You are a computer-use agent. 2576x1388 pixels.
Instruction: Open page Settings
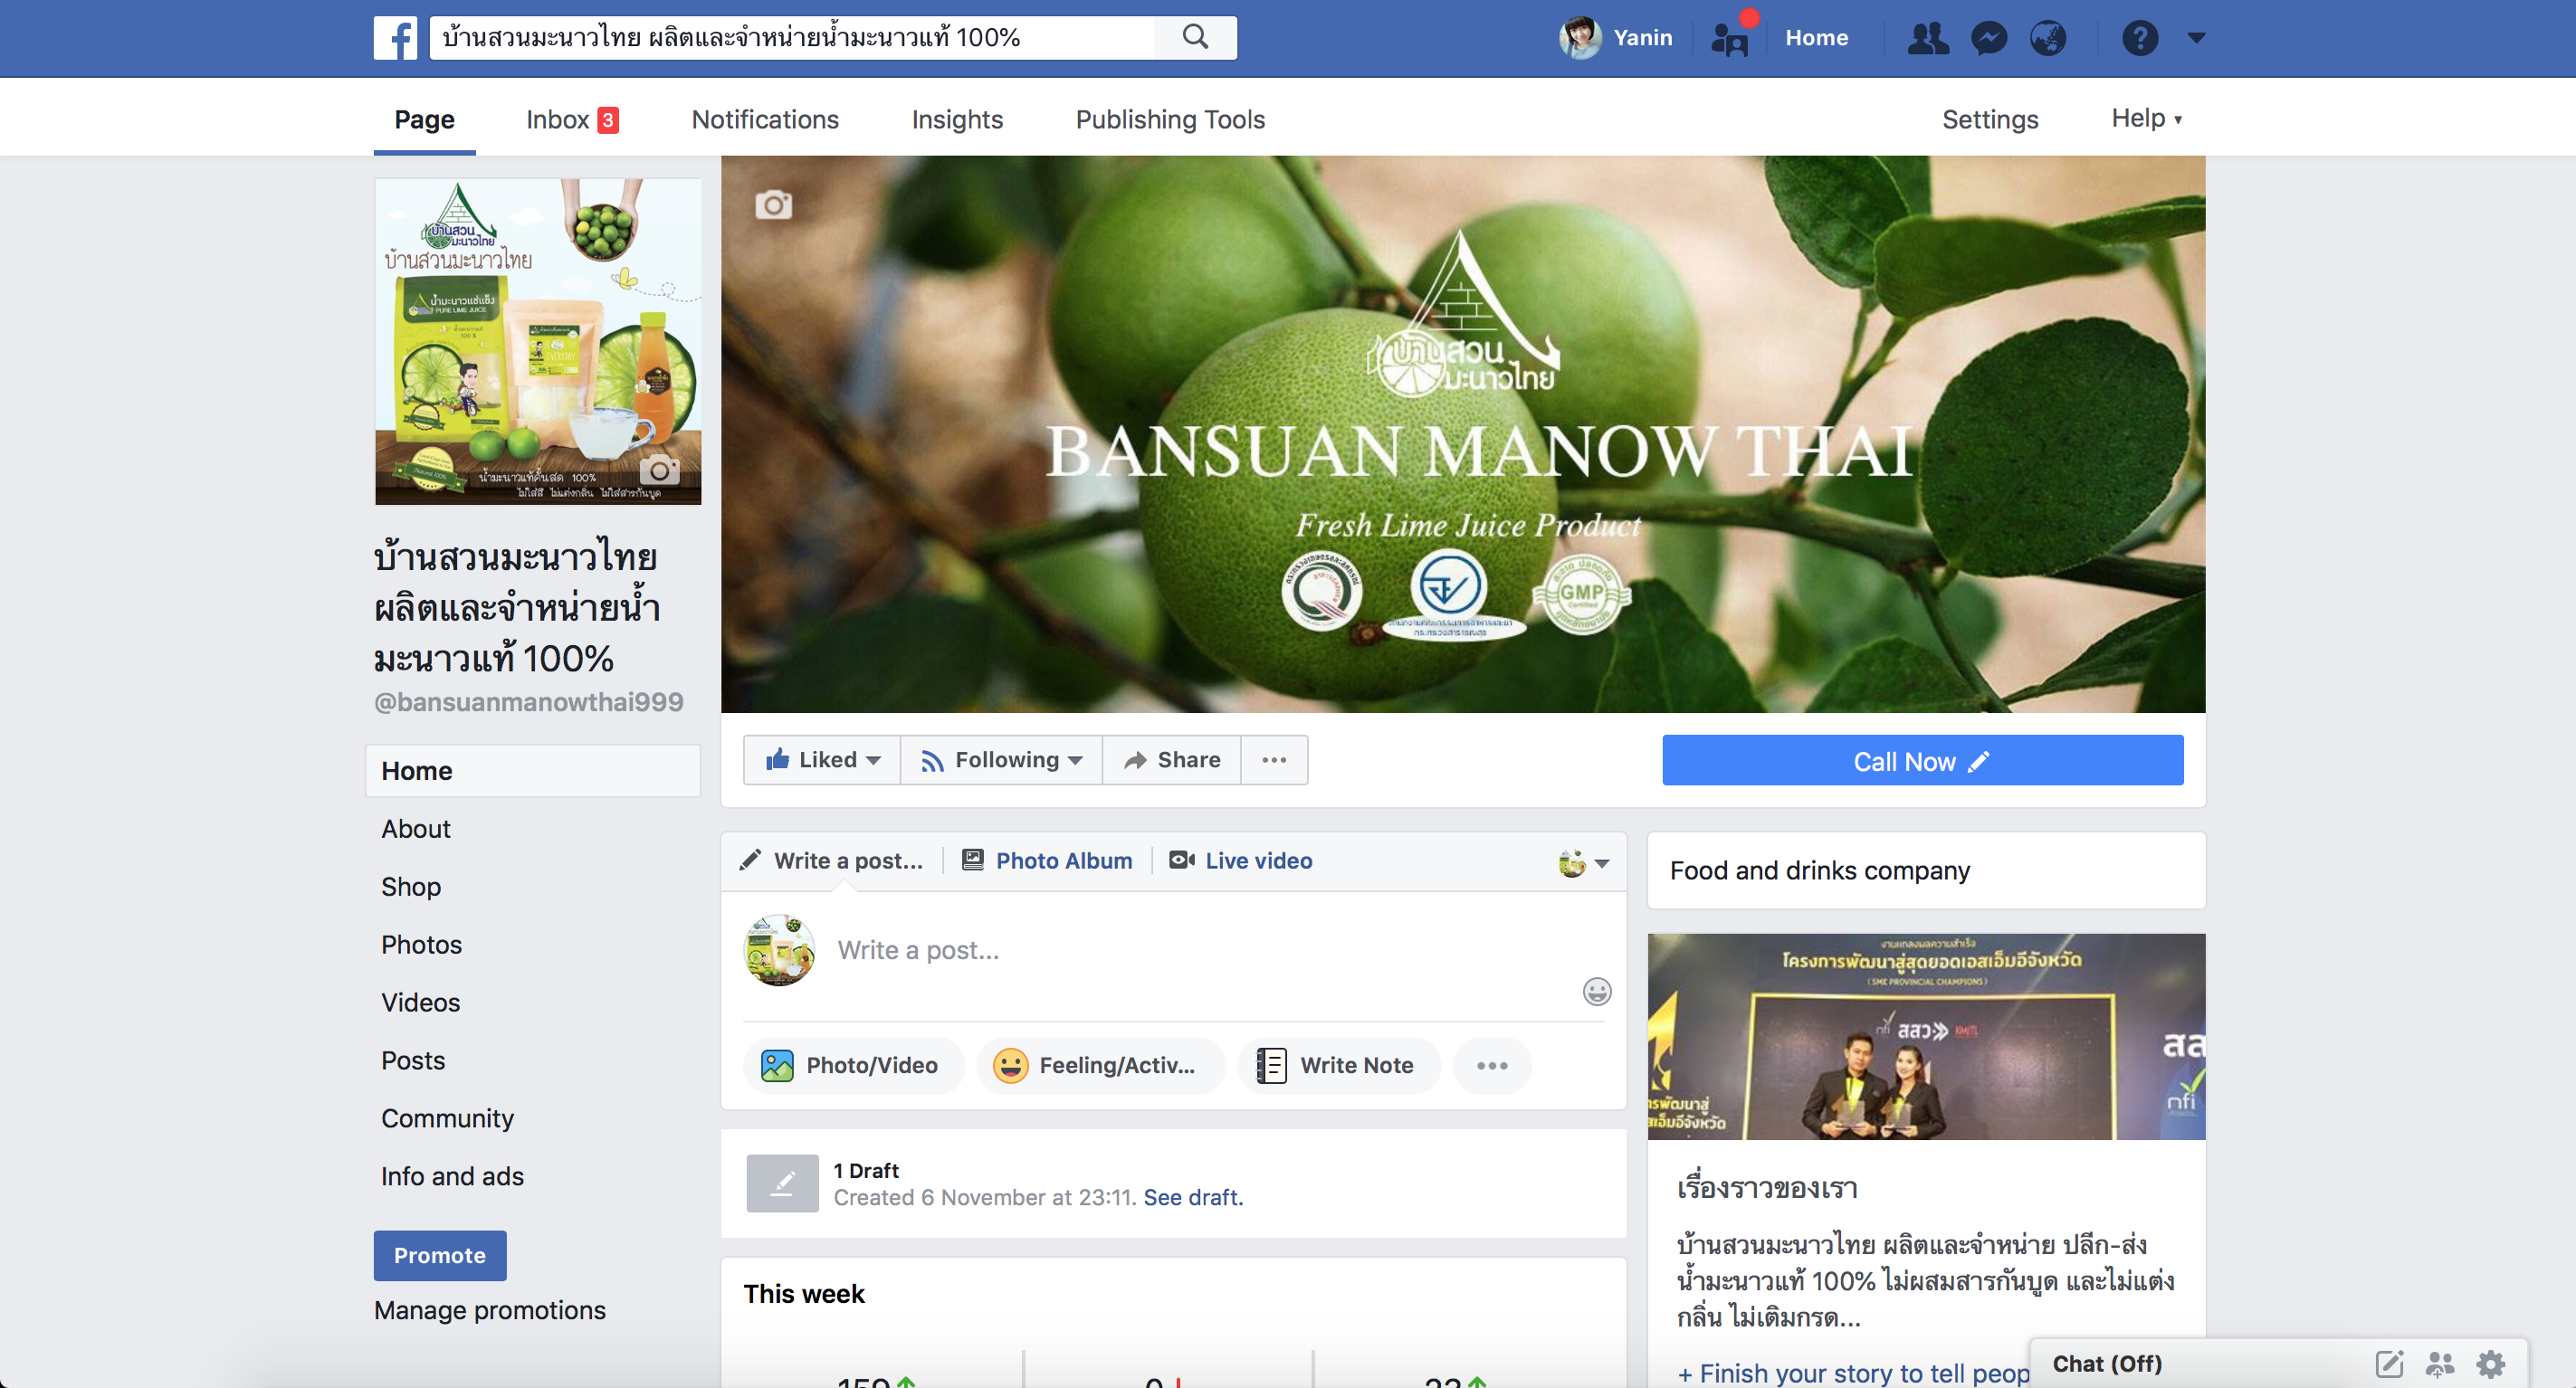(x=1989, y=119)
